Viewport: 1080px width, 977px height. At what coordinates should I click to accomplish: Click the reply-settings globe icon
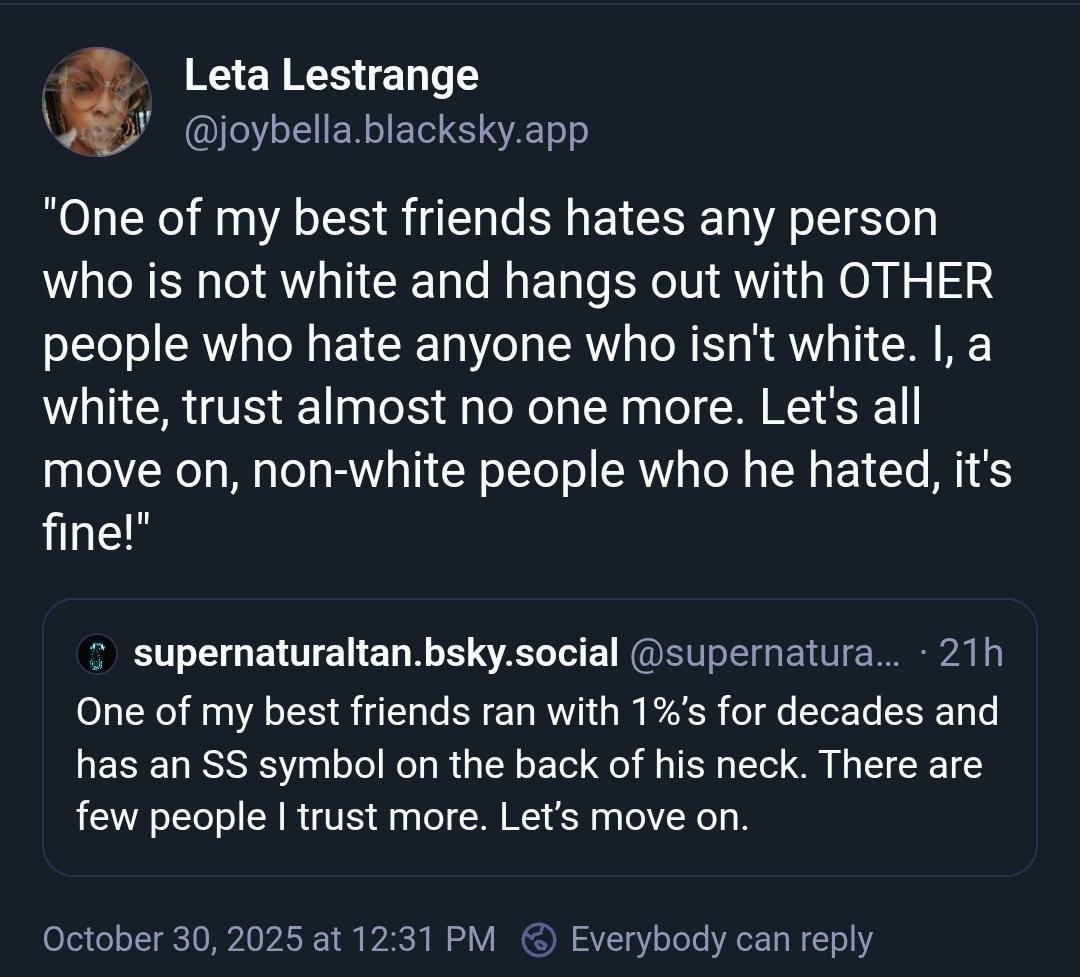click(x=540, y=939)
